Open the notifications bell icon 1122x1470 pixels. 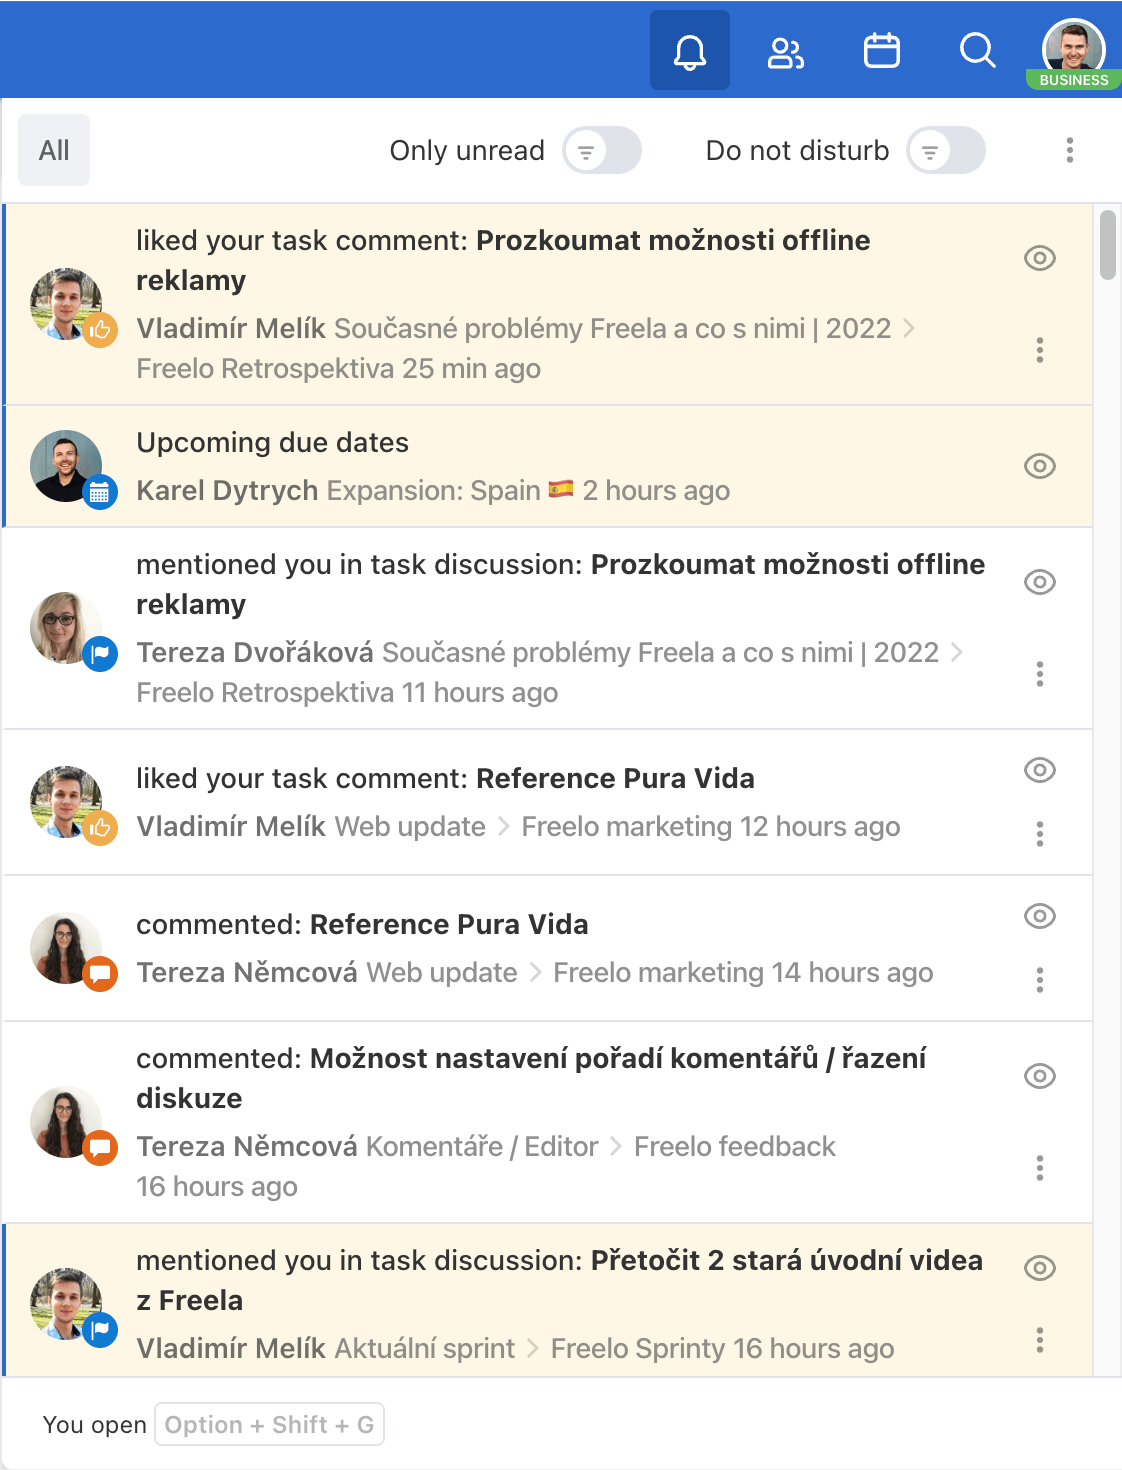689,50
